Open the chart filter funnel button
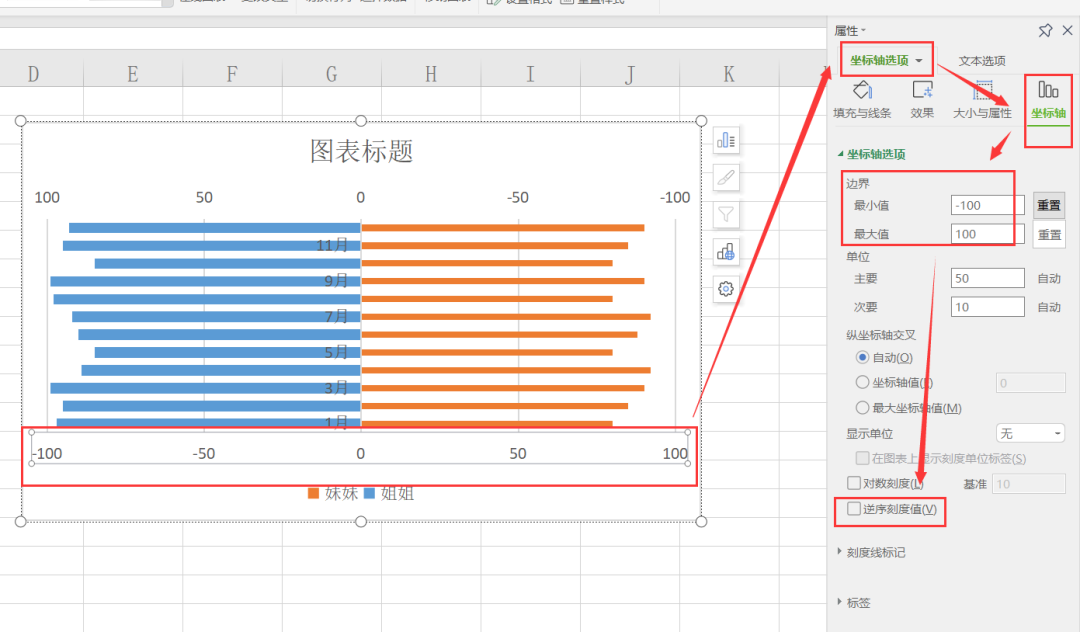Viewport: 1080px width, 632px height. tap(726, 215)
